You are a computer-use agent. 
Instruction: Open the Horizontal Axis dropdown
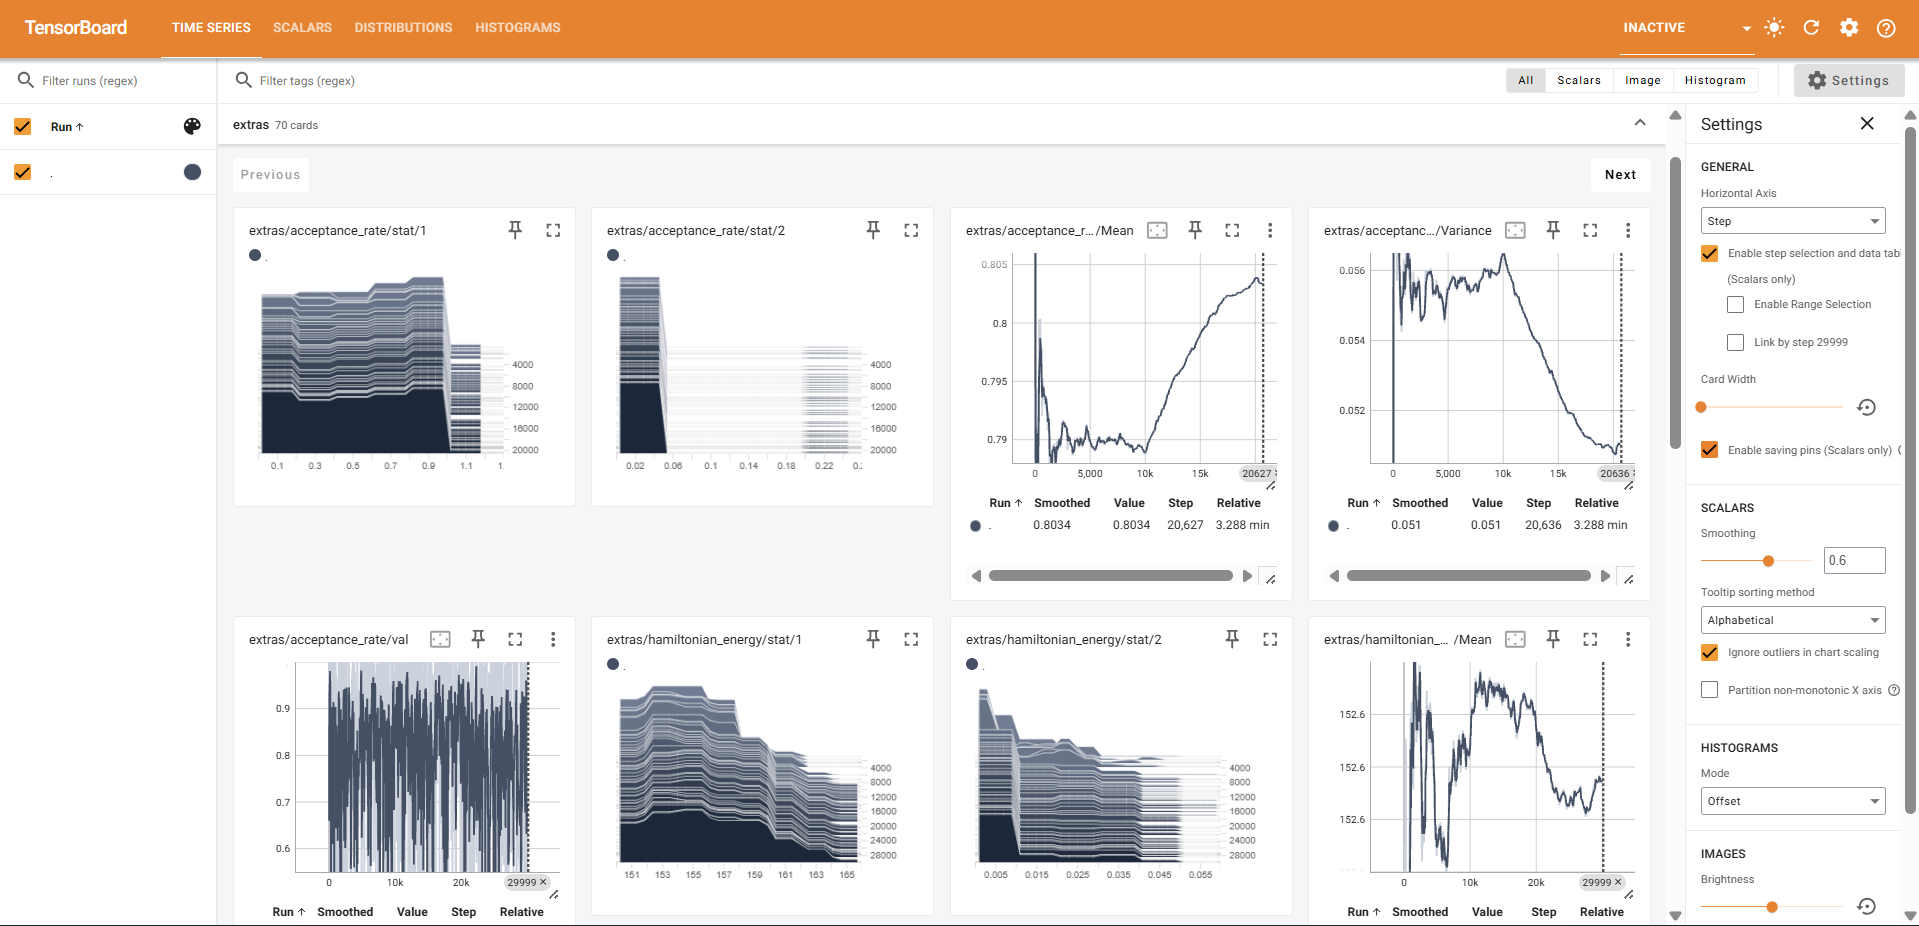[x=1792, y=220]
